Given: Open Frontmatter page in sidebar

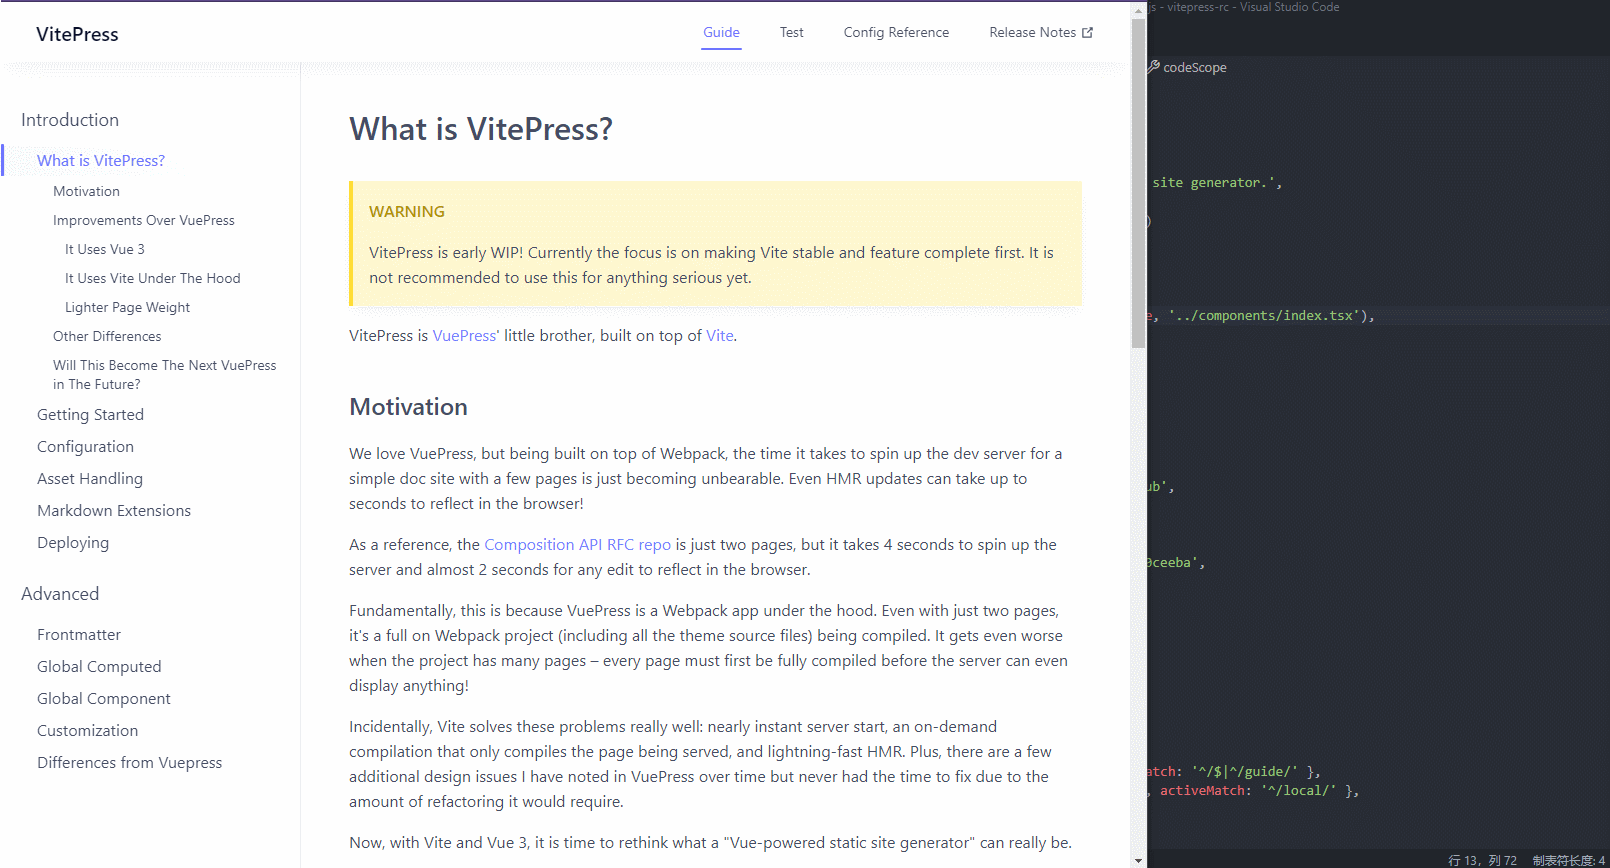Looking at the screenshot, I should click(x=79, y=634).
